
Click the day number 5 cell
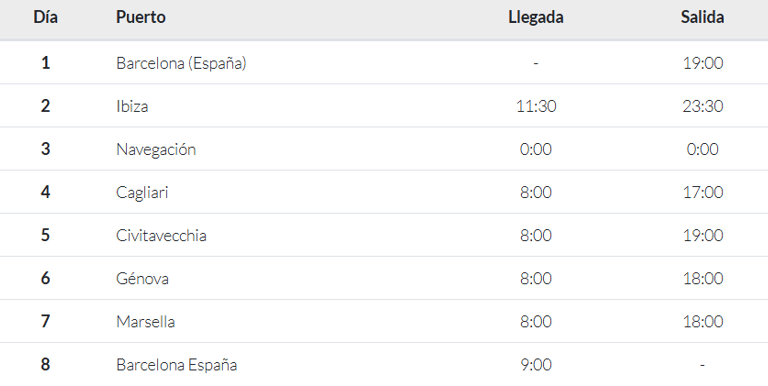pyautogui.click(x=46, y=236)
